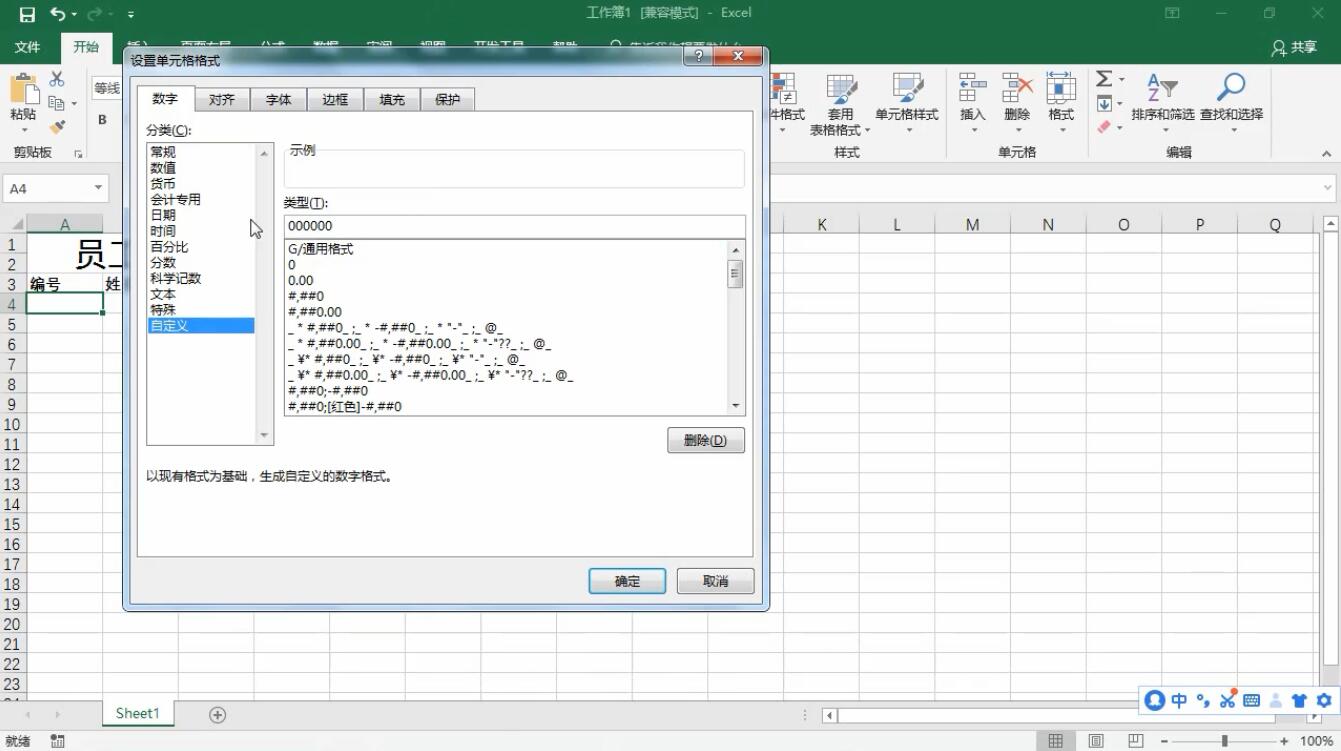
Task: Add a new sheet with plus button
Action: pyautogui.click(x=217, y=714)
